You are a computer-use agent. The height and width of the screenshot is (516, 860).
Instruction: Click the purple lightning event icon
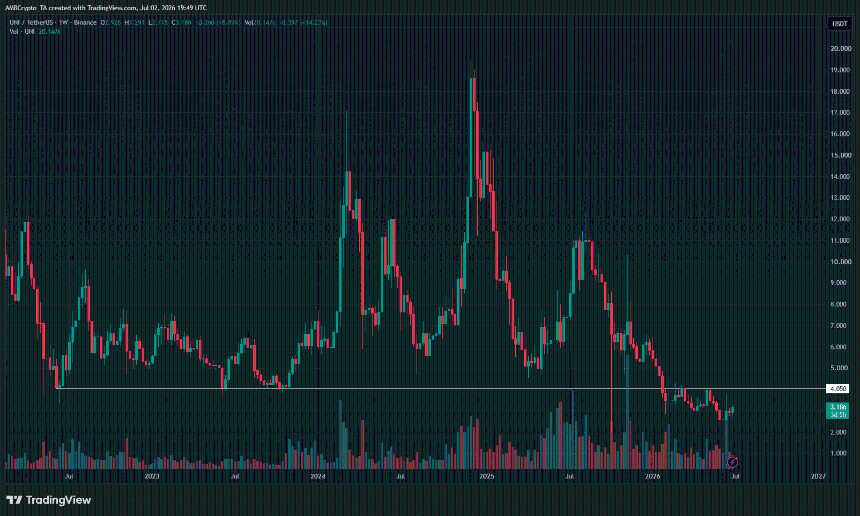click(732, 463)
